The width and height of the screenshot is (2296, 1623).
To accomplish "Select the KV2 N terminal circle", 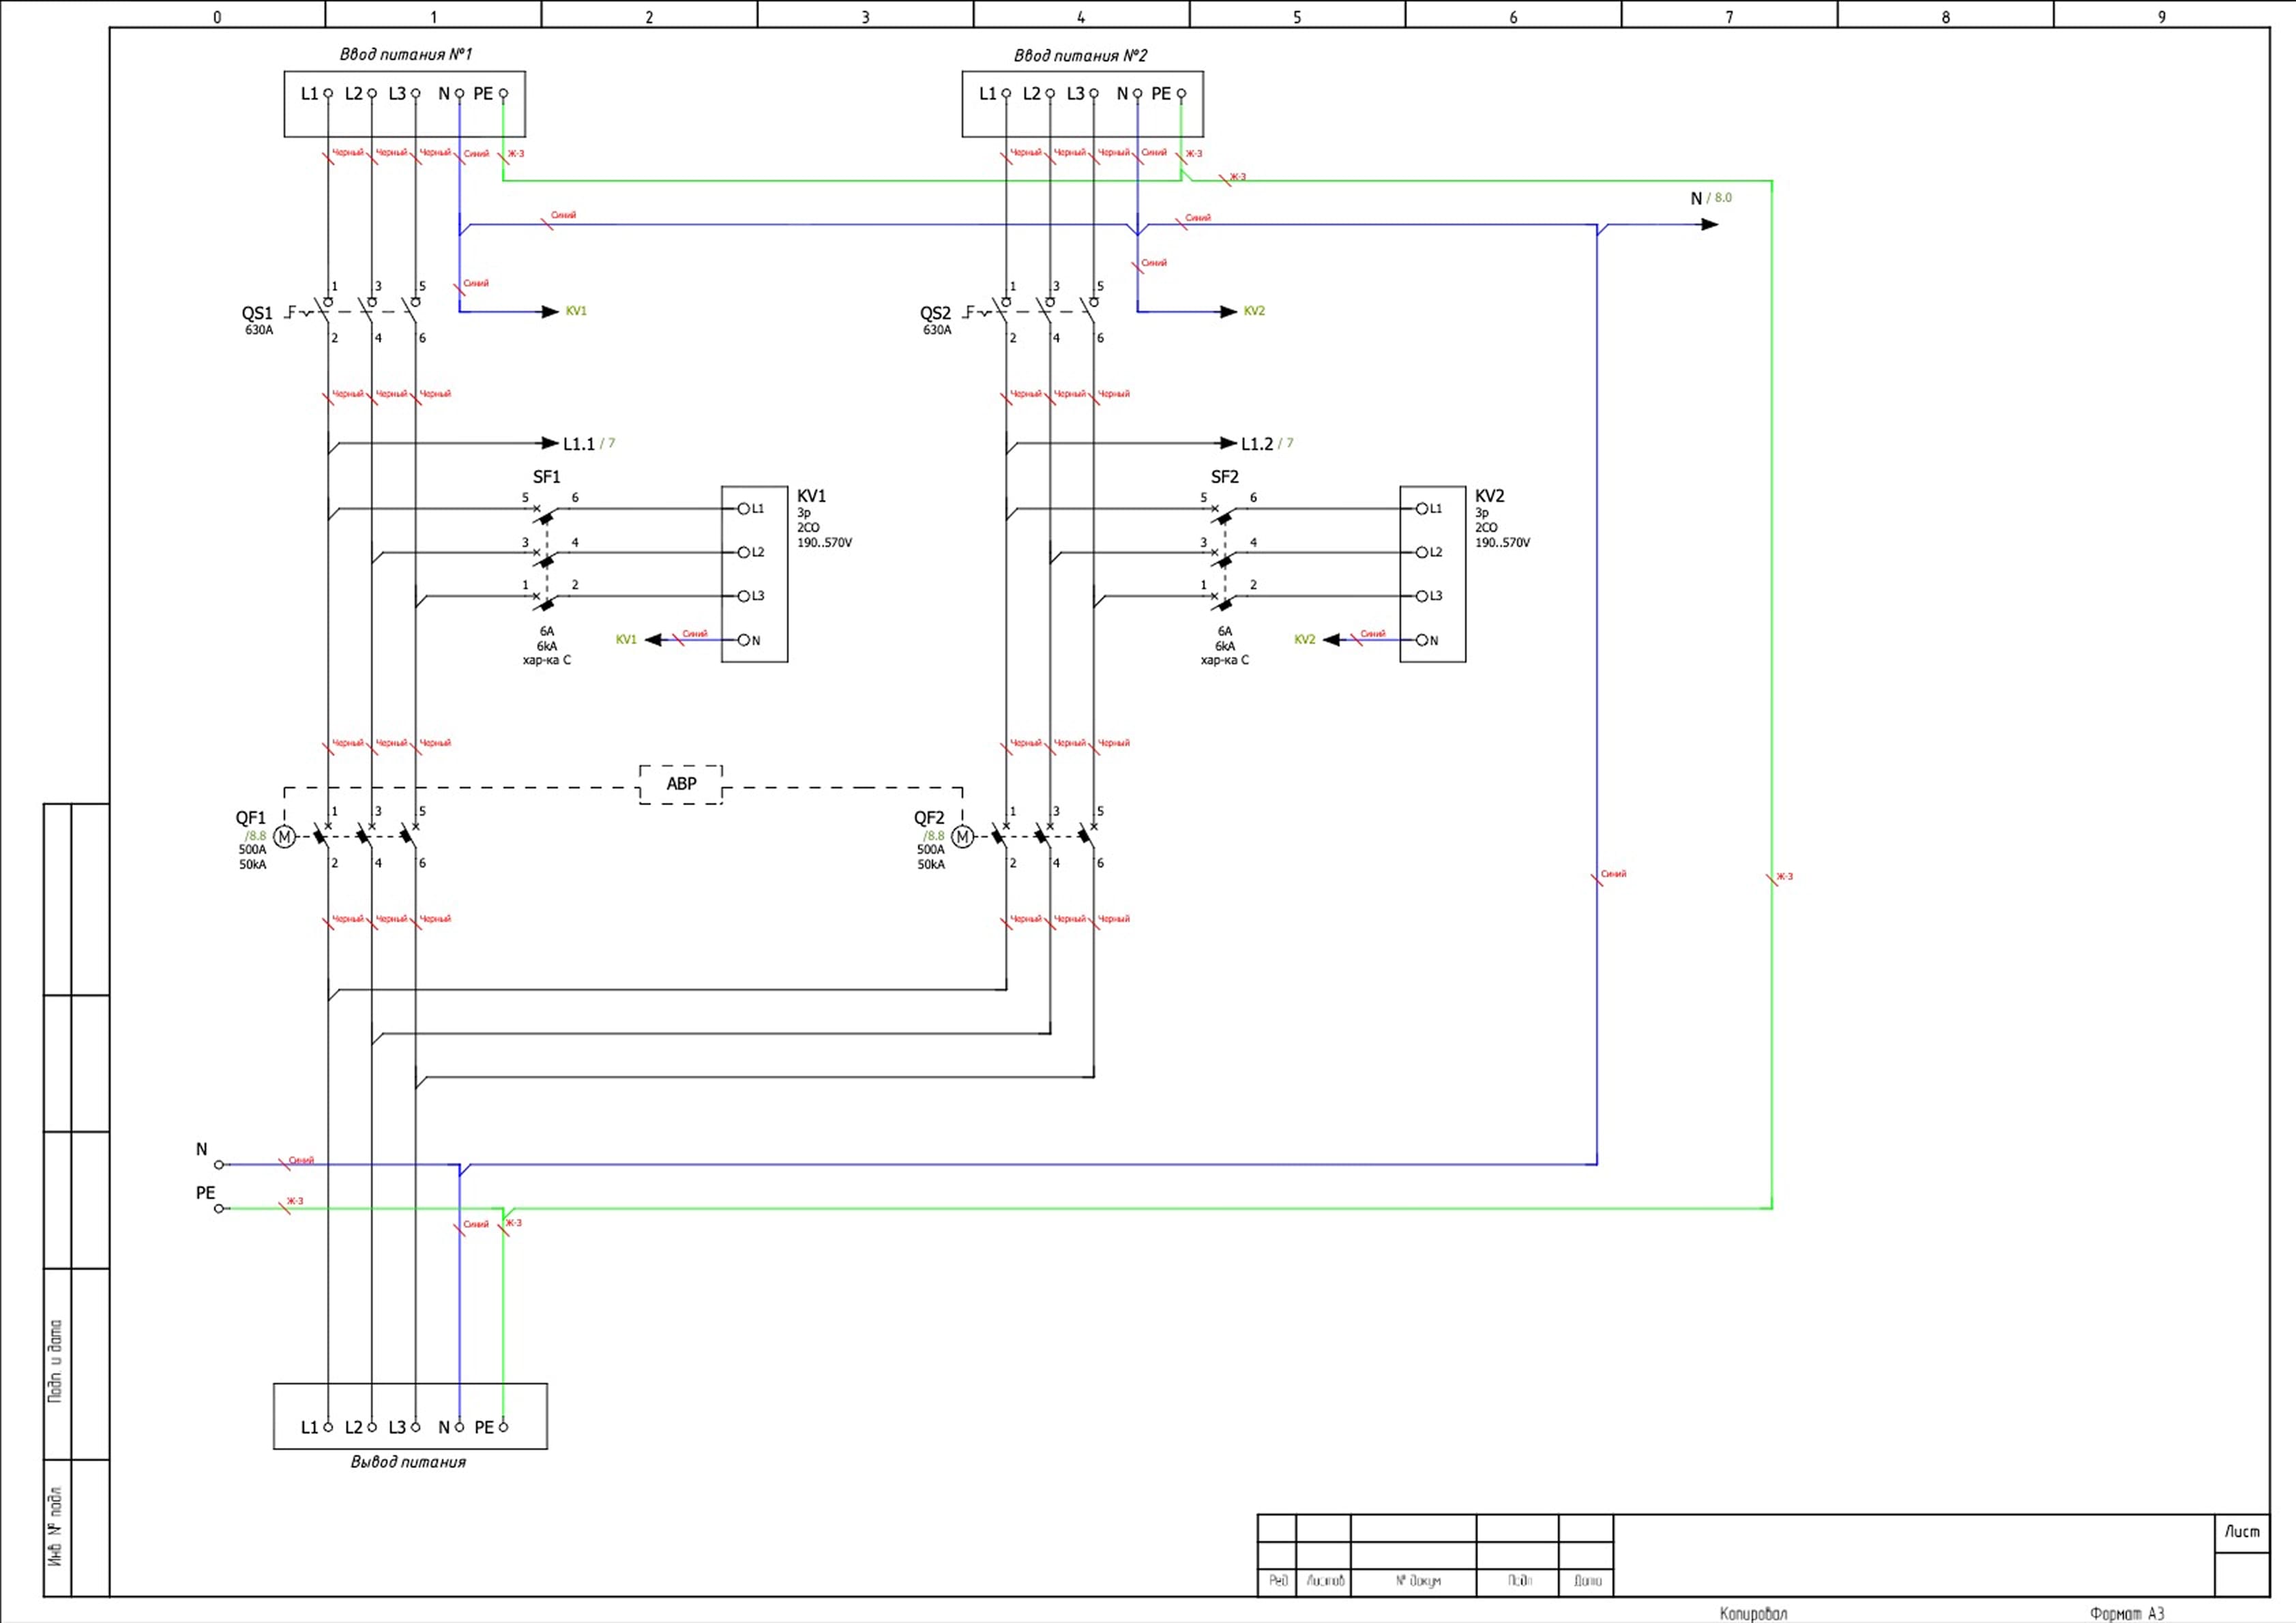I will [1421, 640].
